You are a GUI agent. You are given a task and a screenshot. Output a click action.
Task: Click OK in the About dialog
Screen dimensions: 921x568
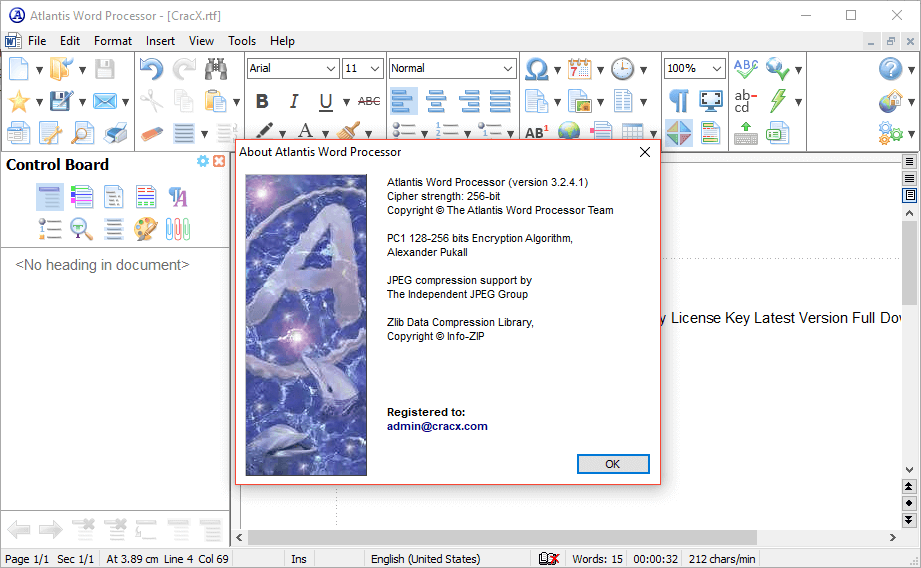coord(613,464)
